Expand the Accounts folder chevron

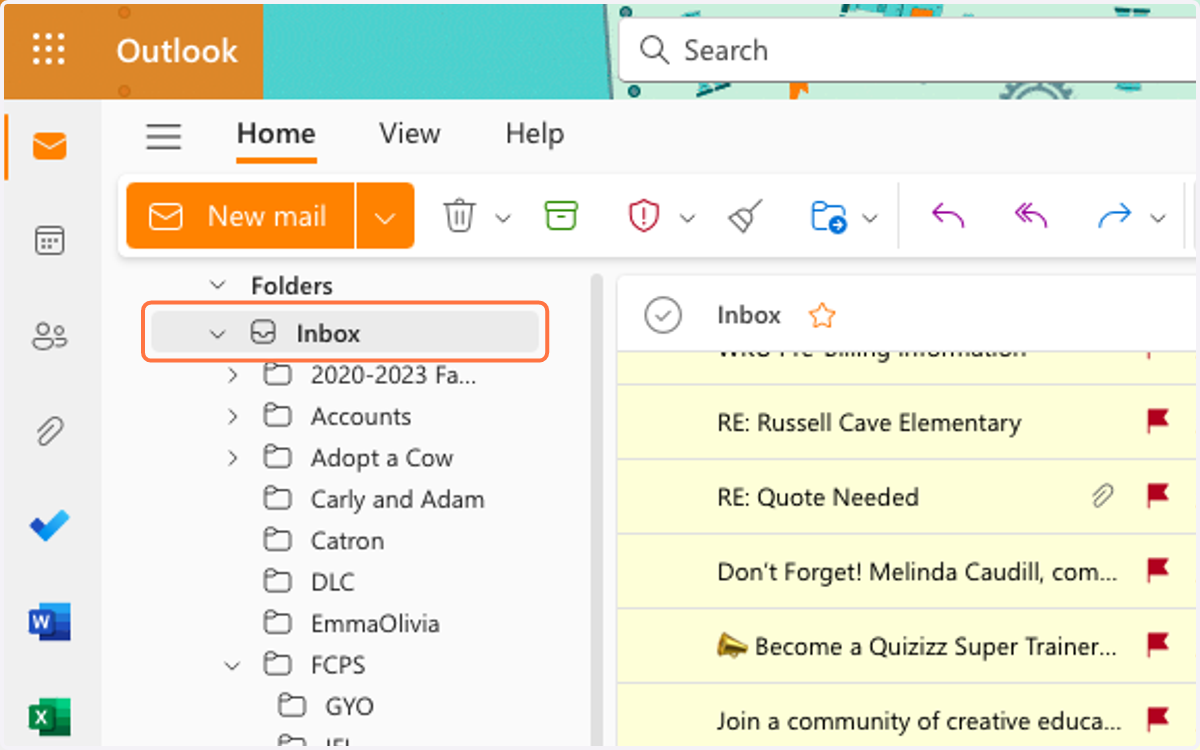coord(233,417)
